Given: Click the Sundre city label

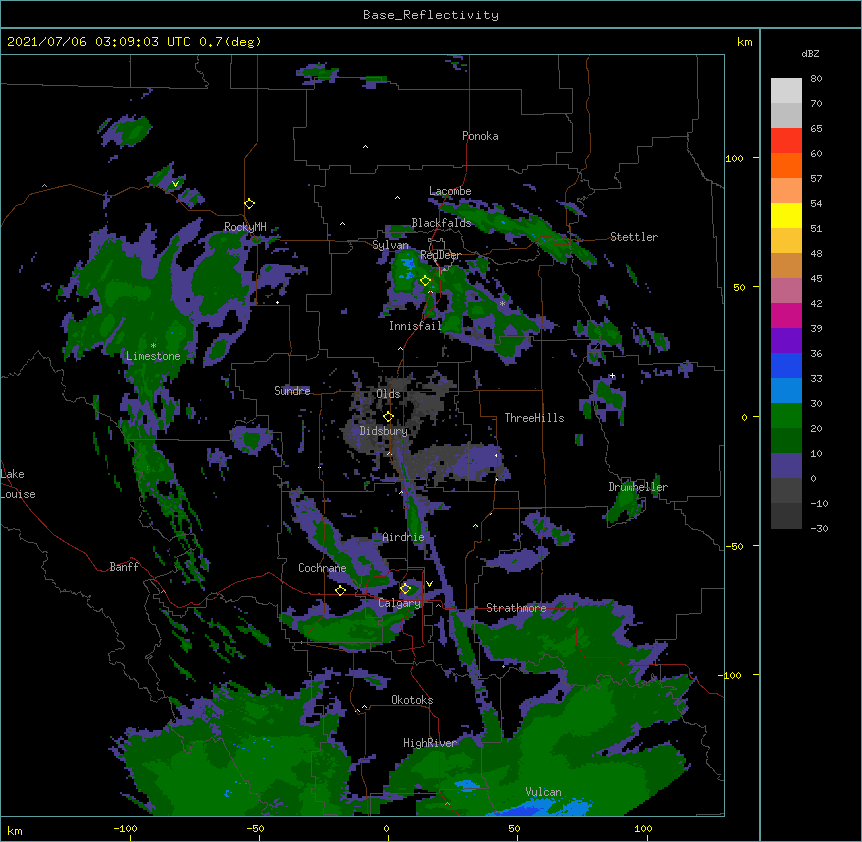Looking at the screenshot, I should pos(292,391).
